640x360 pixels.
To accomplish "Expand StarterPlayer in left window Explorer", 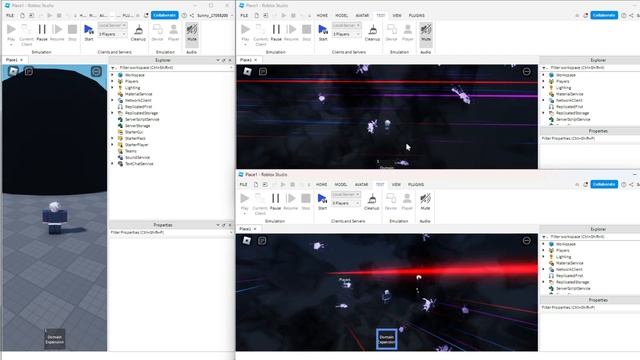I will tap(113, 144).
